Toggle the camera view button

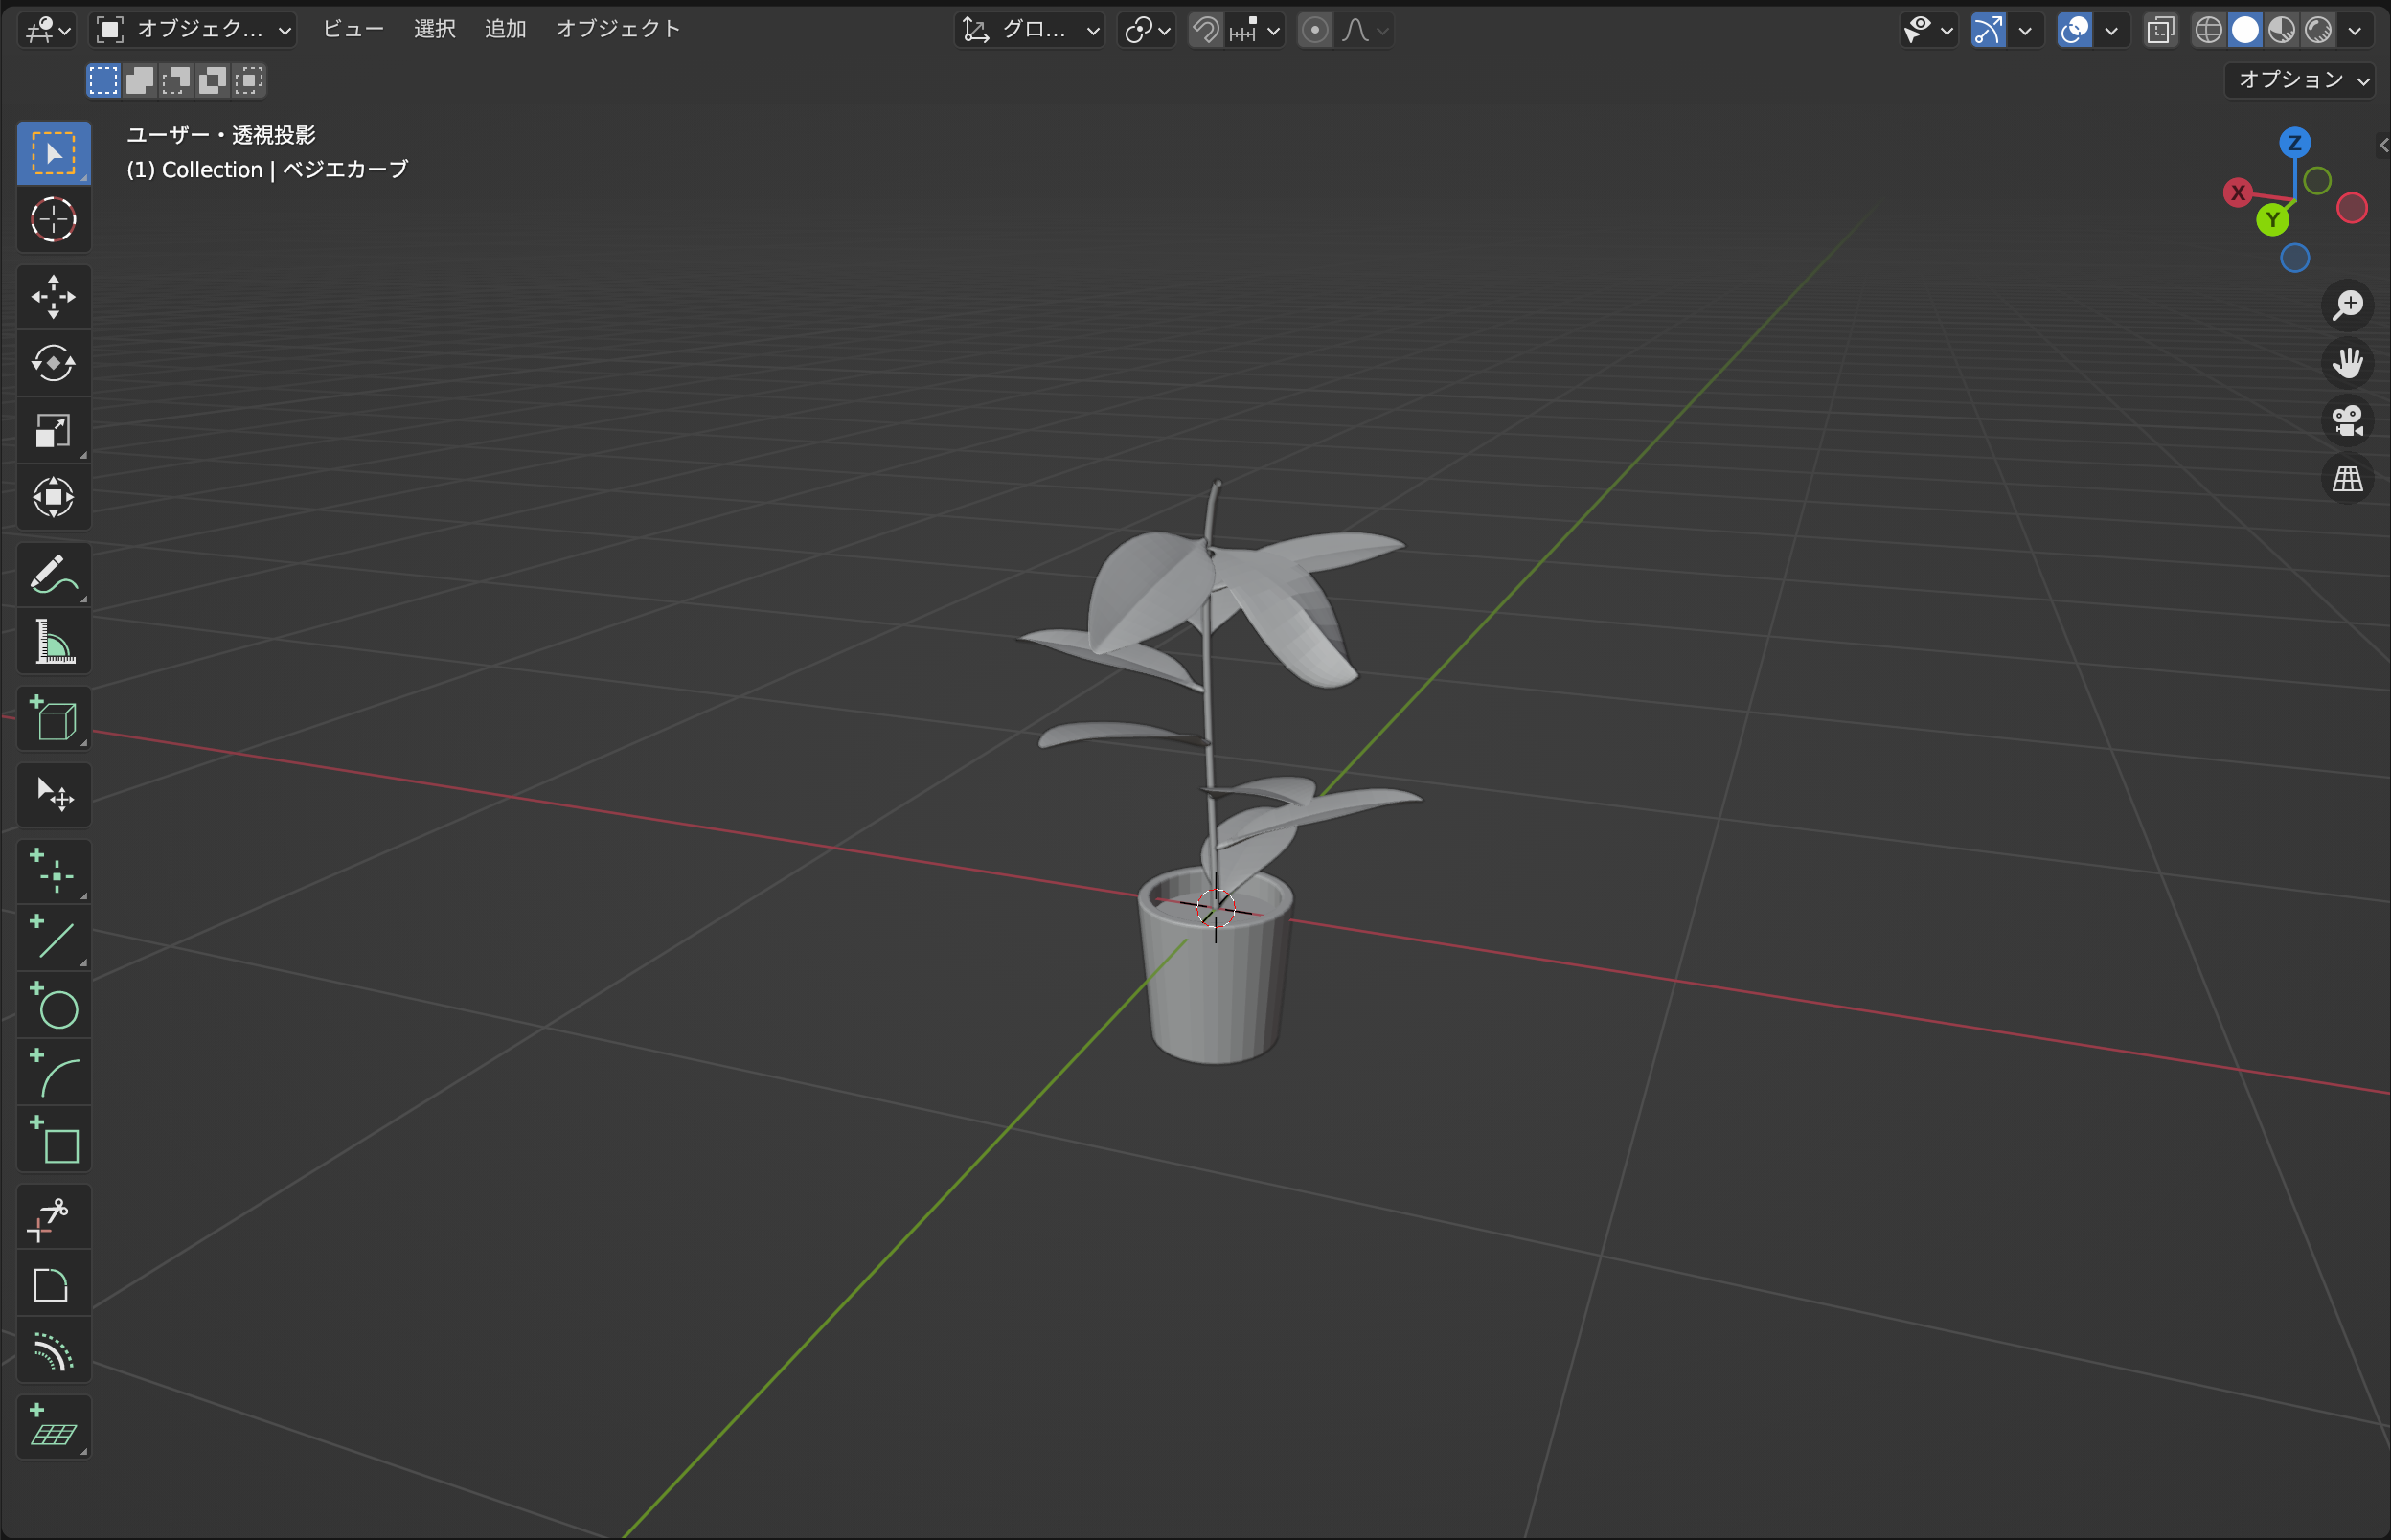pyautogui.click(x=2347, y=421)
